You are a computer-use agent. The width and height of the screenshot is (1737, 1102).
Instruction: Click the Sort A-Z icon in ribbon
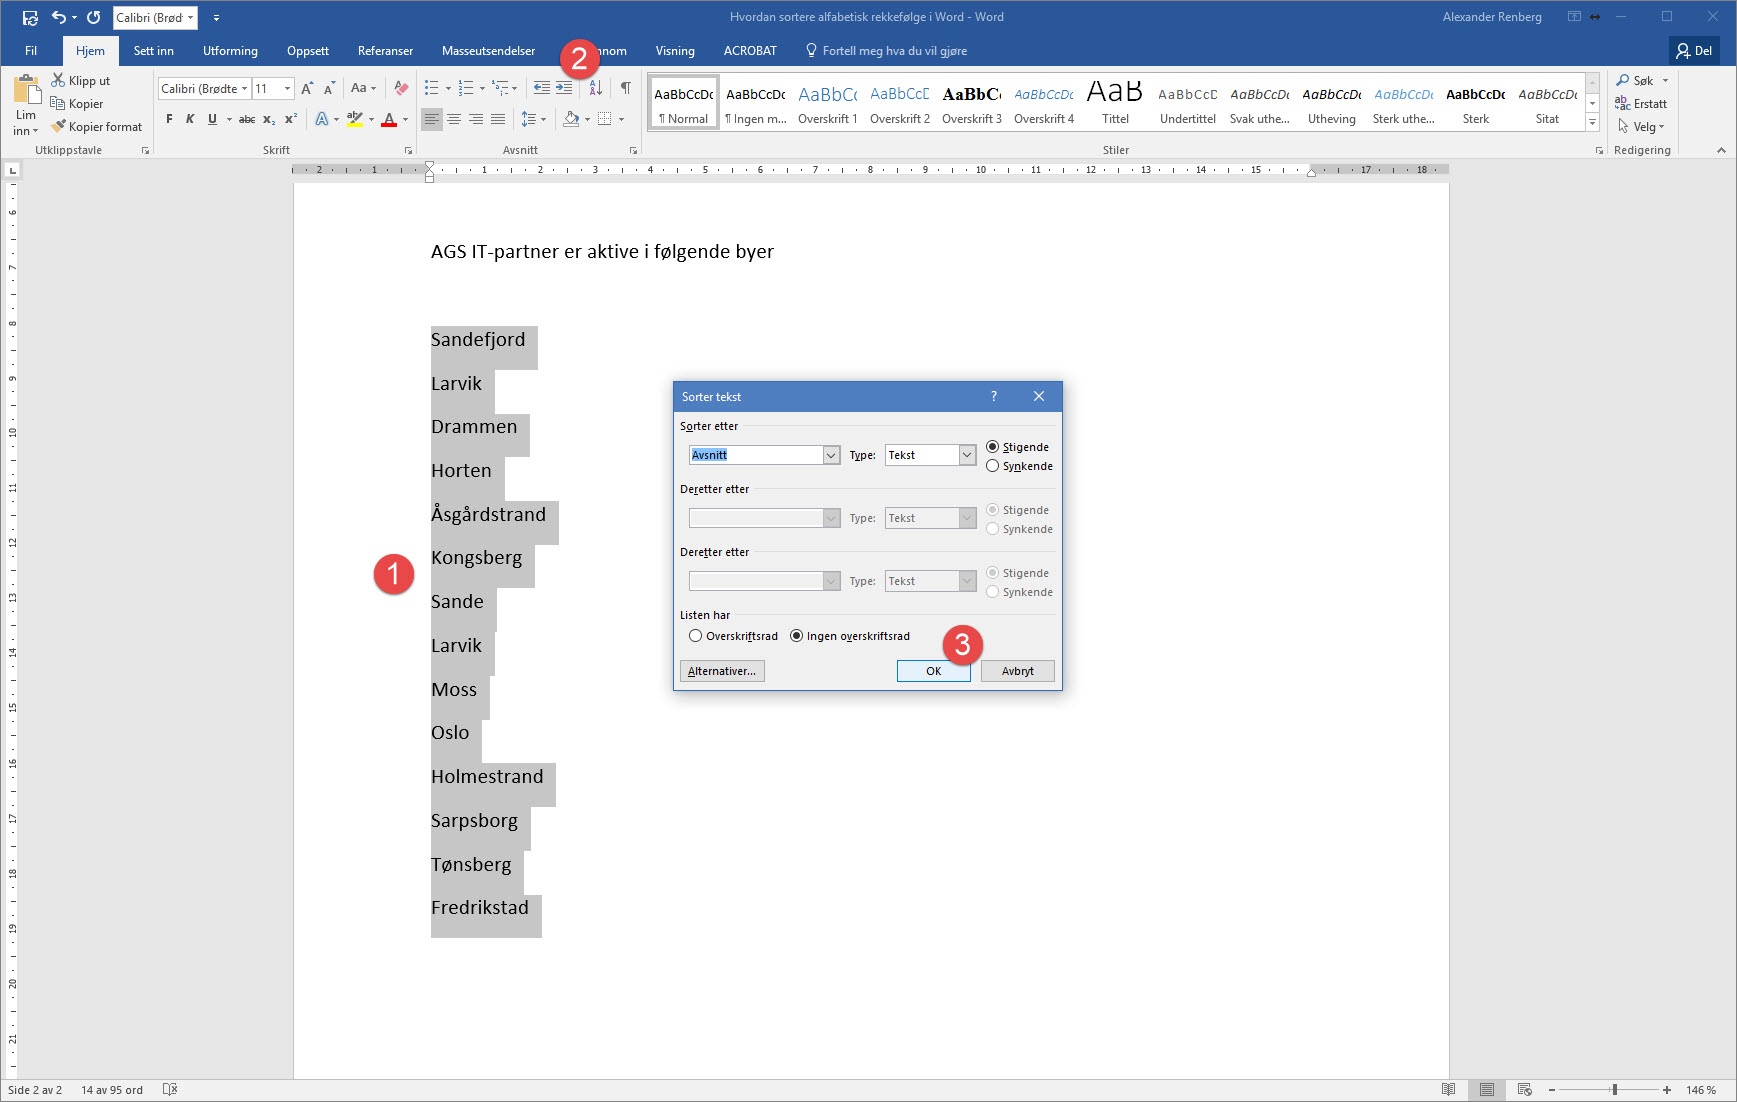pos(595,88)
